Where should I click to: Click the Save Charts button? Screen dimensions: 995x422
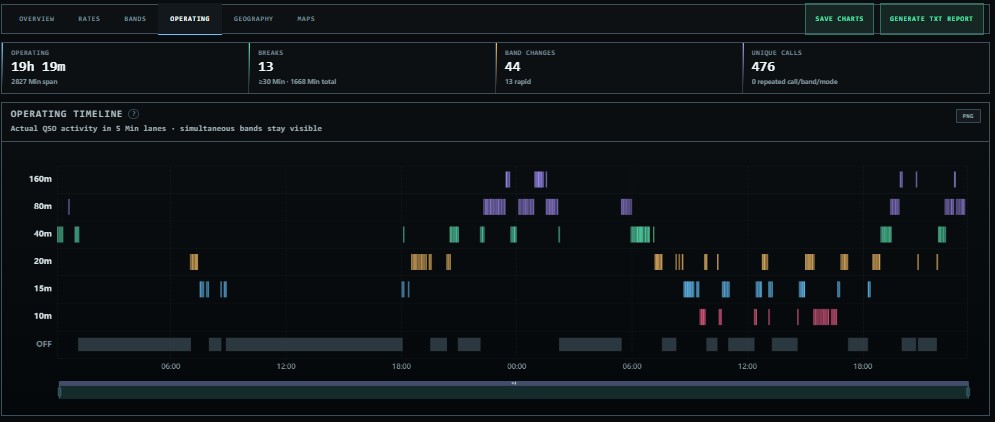click(839, 19)
